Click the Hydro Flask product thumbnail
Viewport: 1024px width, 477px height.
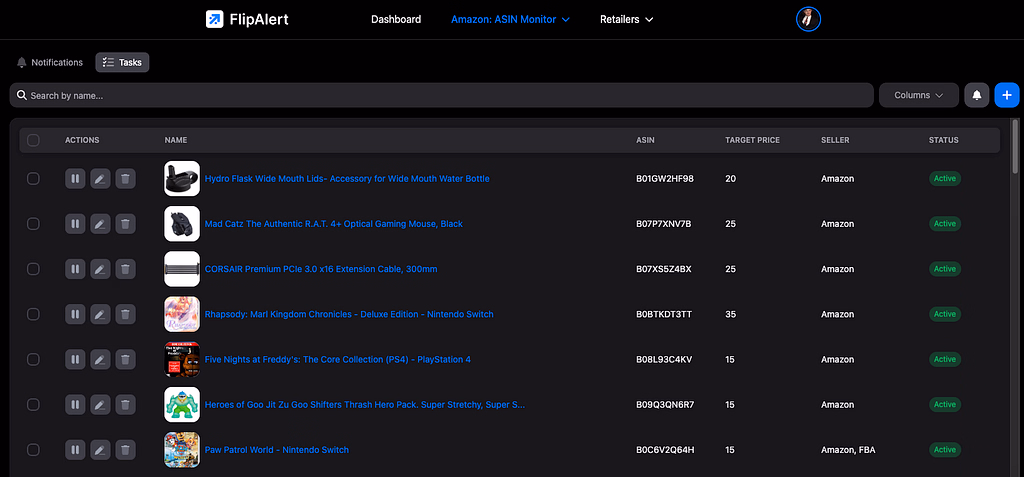182,178
